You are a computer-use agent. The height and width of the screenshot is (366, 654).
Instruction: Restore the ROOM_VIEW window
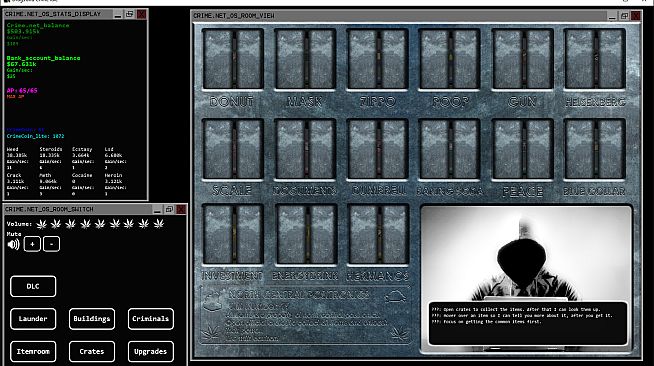pos(624,16)
